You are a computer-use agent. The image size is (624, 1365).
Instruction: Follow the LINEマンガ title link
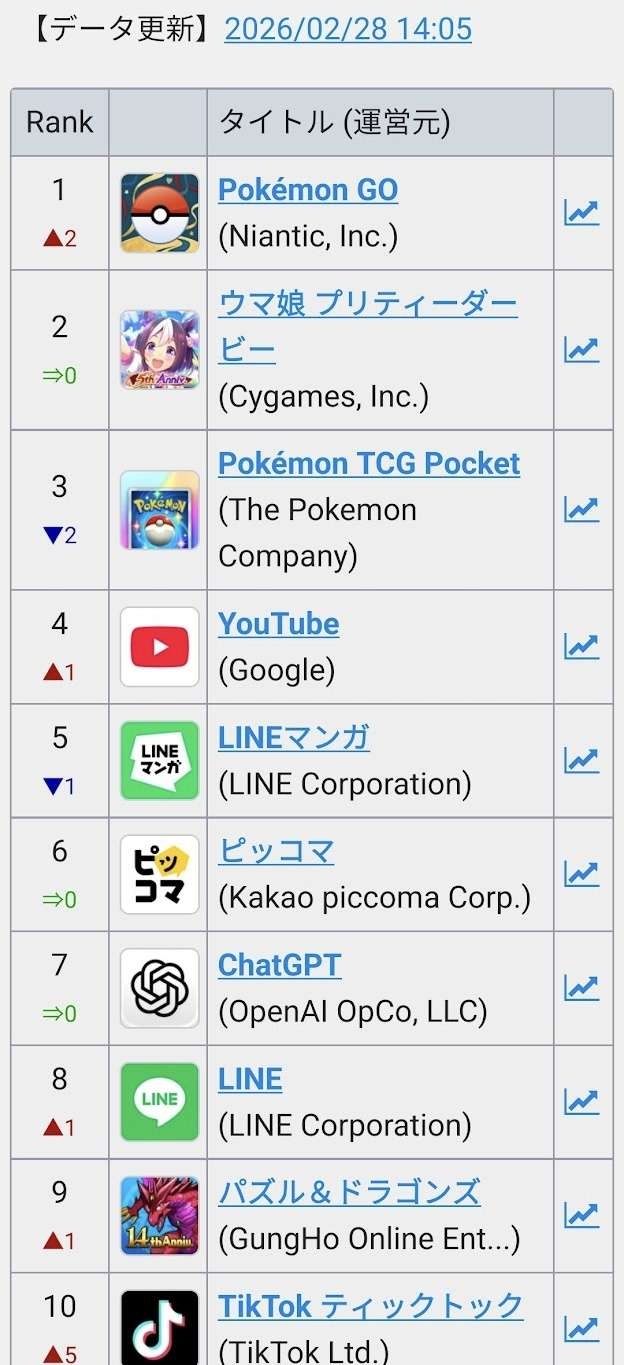pos(294,738)
